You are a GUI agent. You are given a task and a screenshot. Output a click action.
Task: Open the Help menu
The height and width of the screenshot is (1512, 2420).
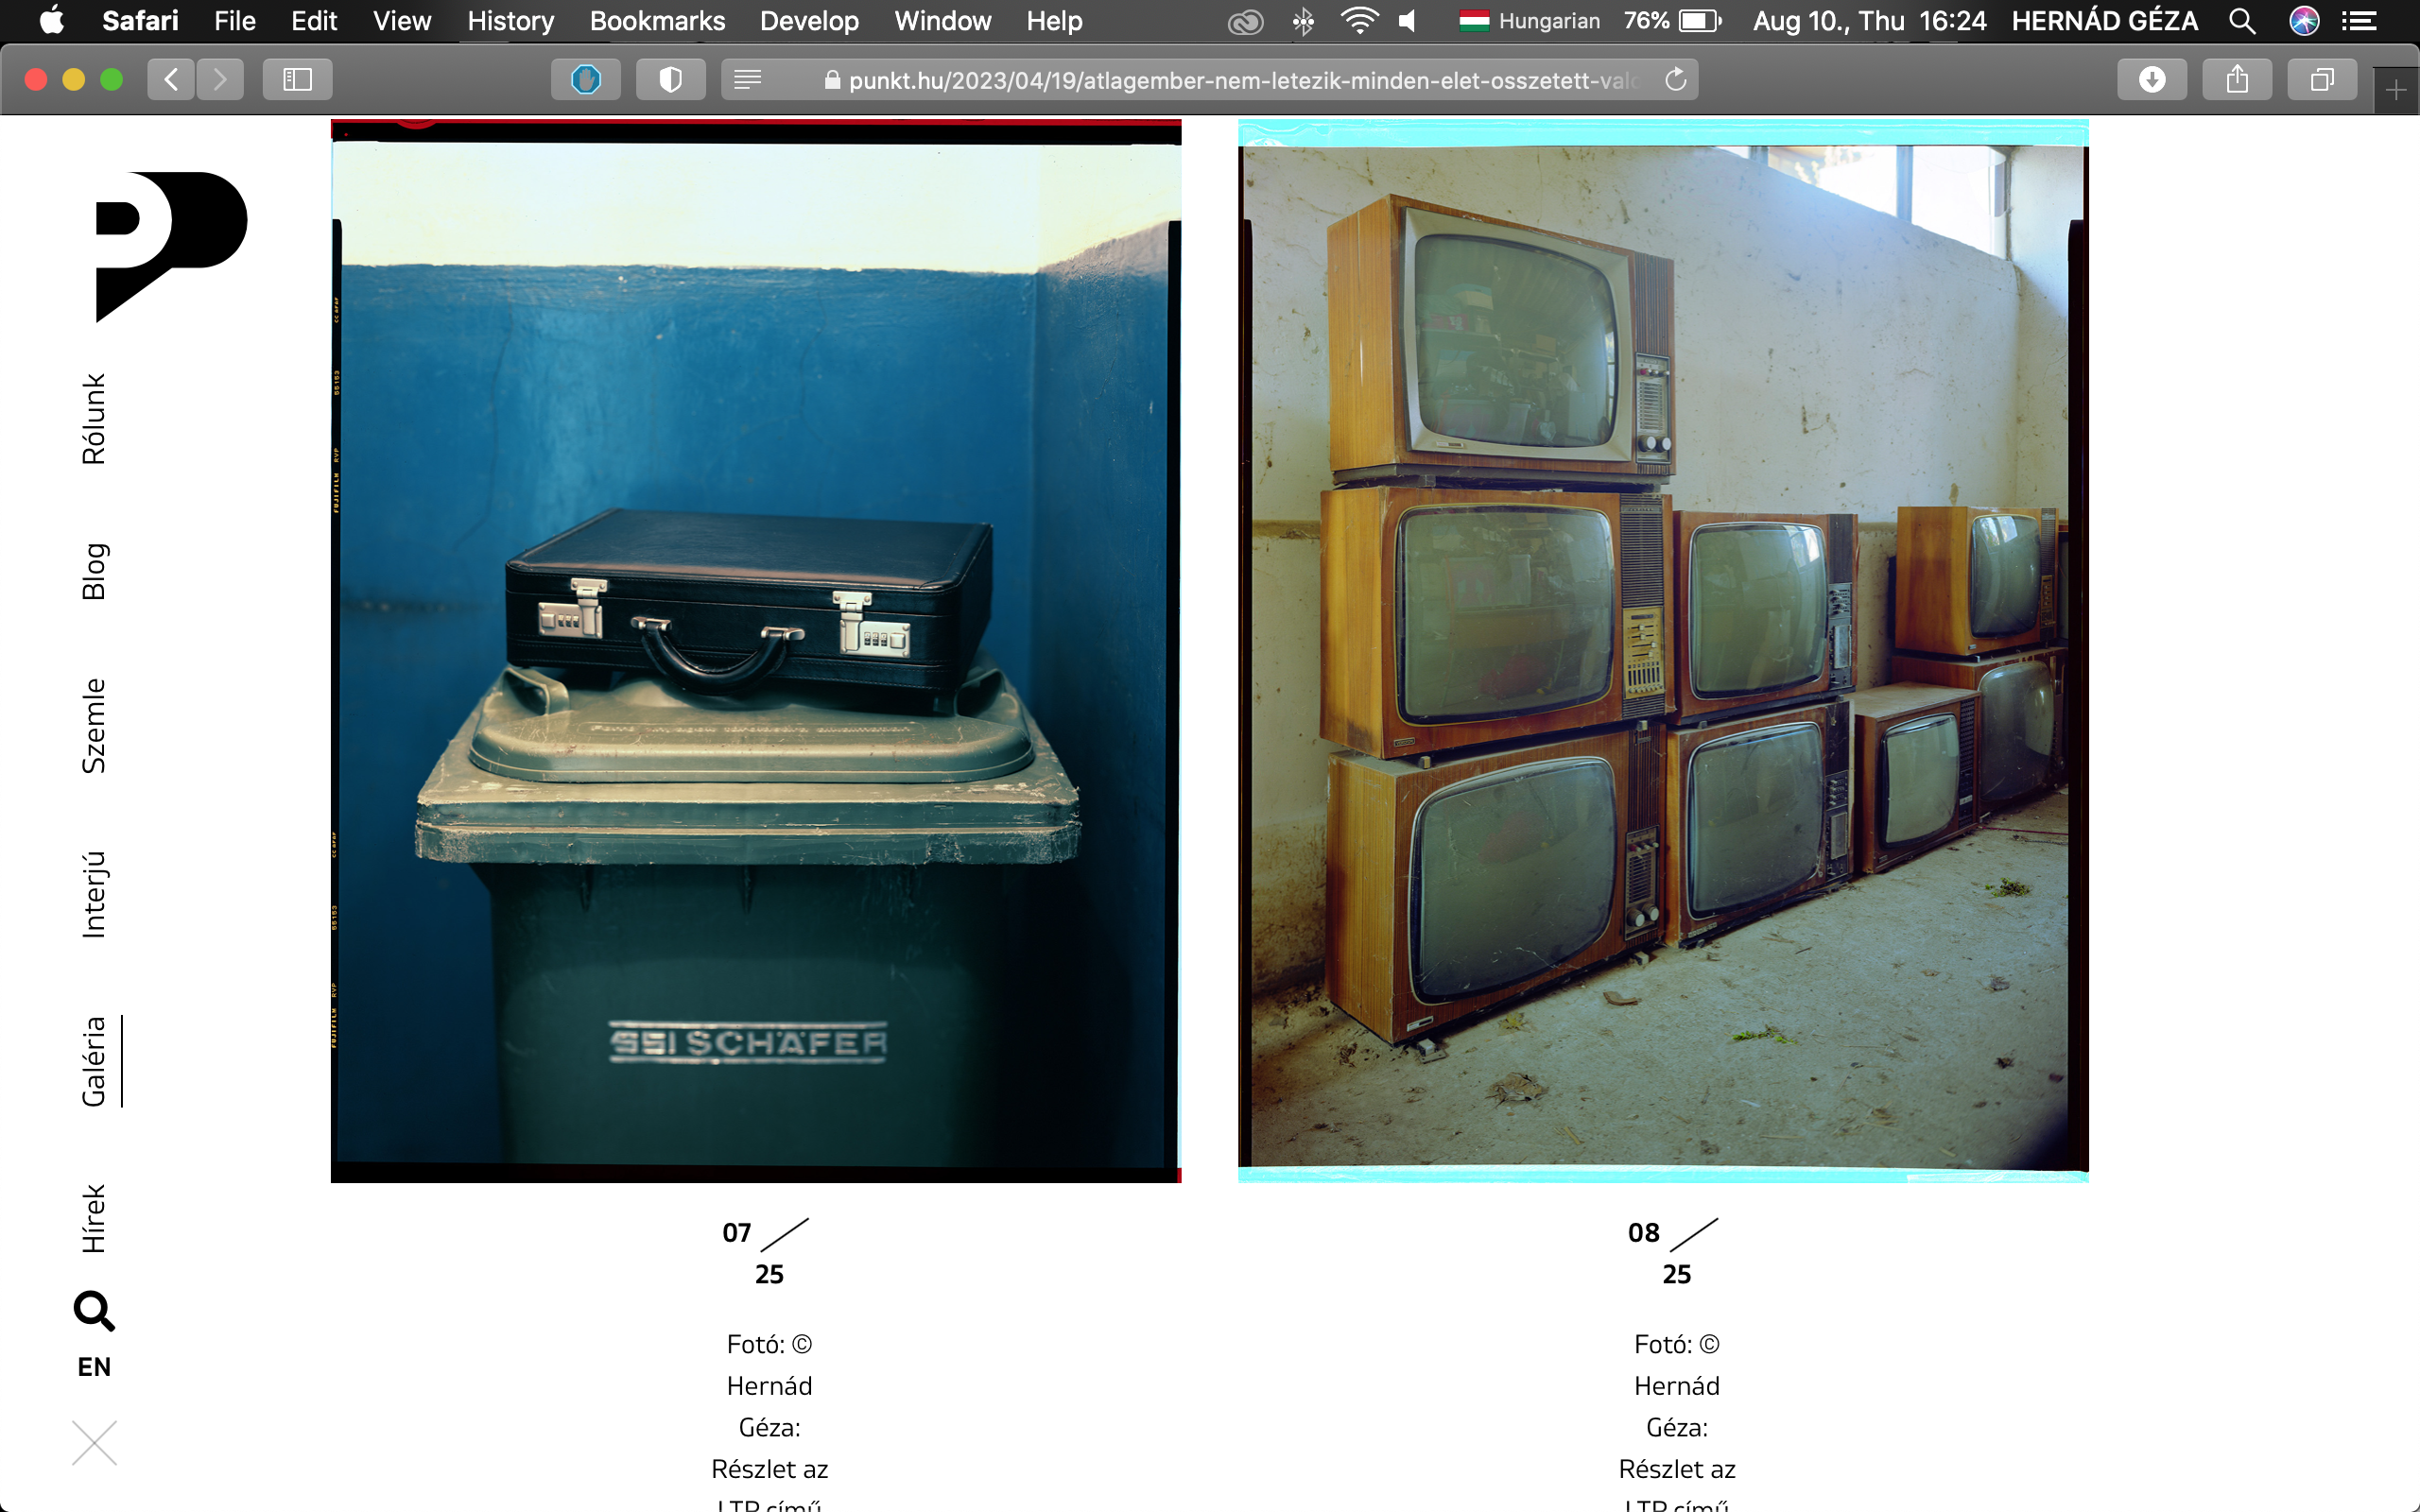click(x=1054, y=21)
